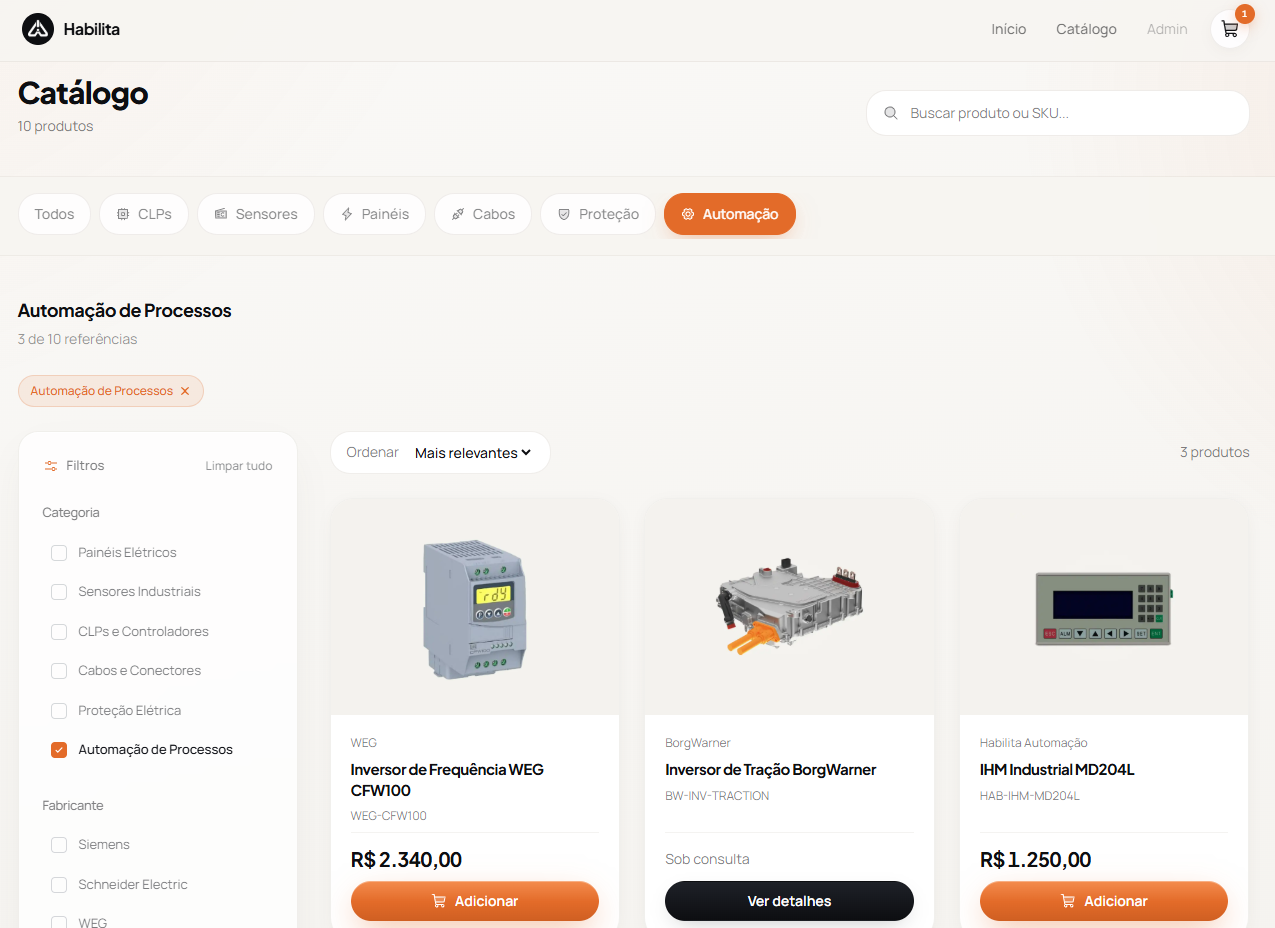The height and width of the screenshot is (928, 1275).
Task: Select the Sensores category chip
Action: coord(256,214)
